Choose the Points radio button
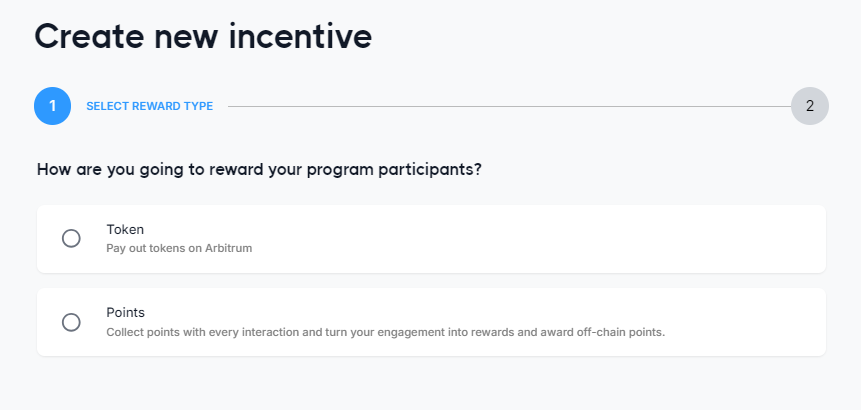This screenshot has width=861, height=410. [x=71, y=322]
